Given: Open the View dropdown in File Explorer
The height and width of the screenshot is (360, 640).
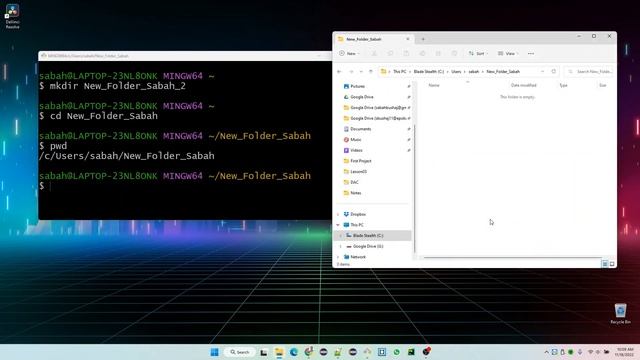Looking at the screenshot, I should click(x=508, y=53).
